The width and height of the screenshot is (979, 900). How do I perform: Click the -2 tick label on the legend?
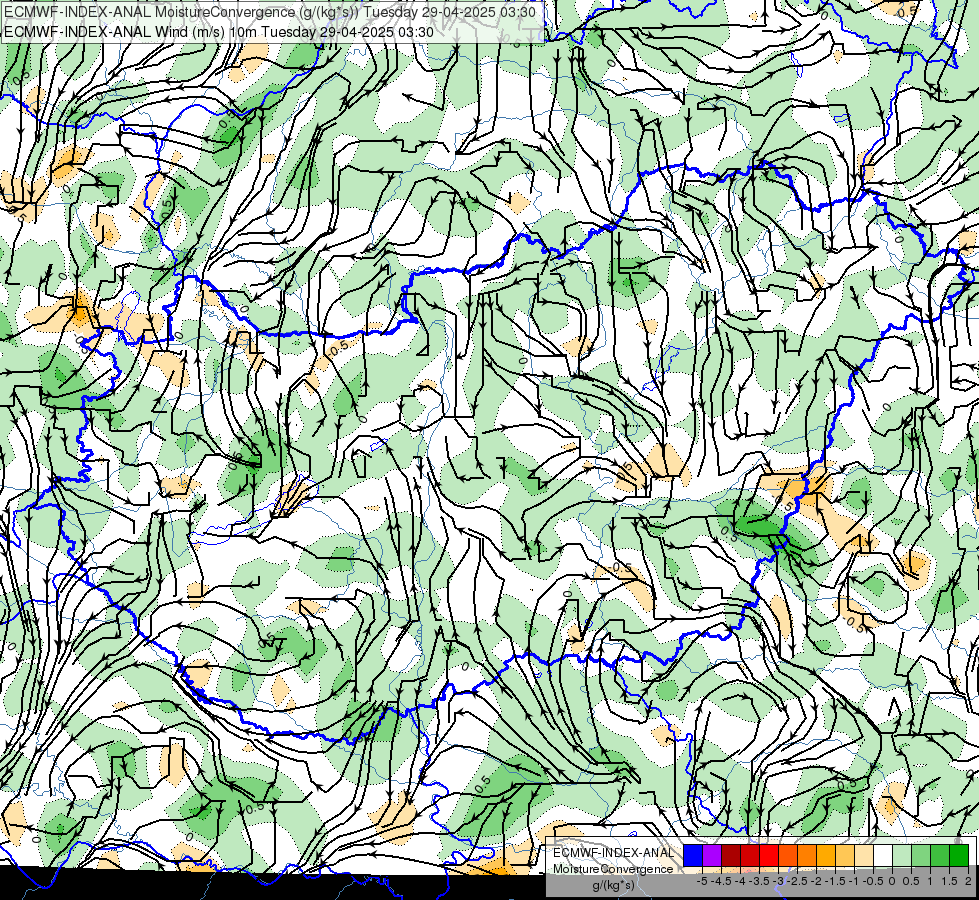tap(816, 881)
